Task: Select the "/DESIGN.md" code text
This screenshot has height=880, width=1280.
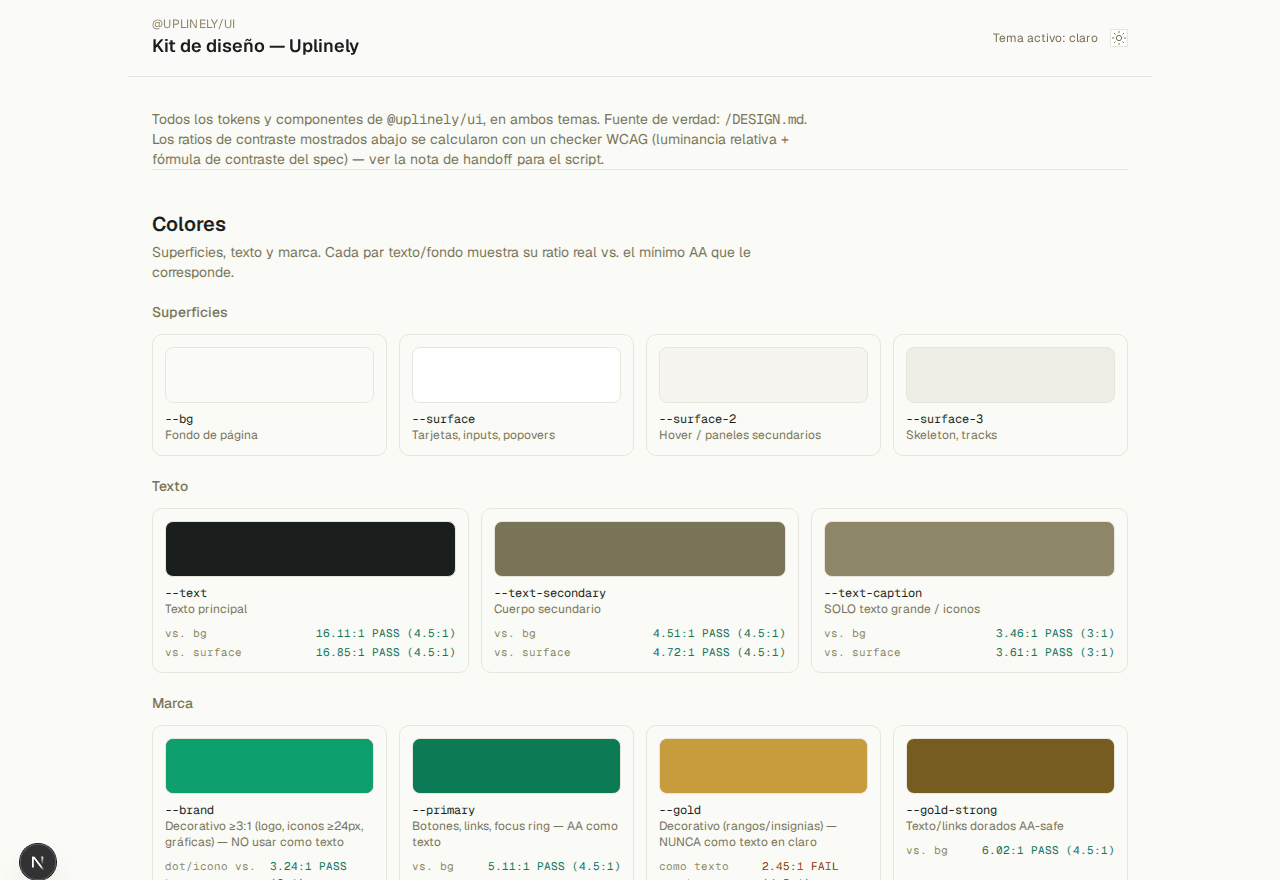Action: (x=763, y=119)
